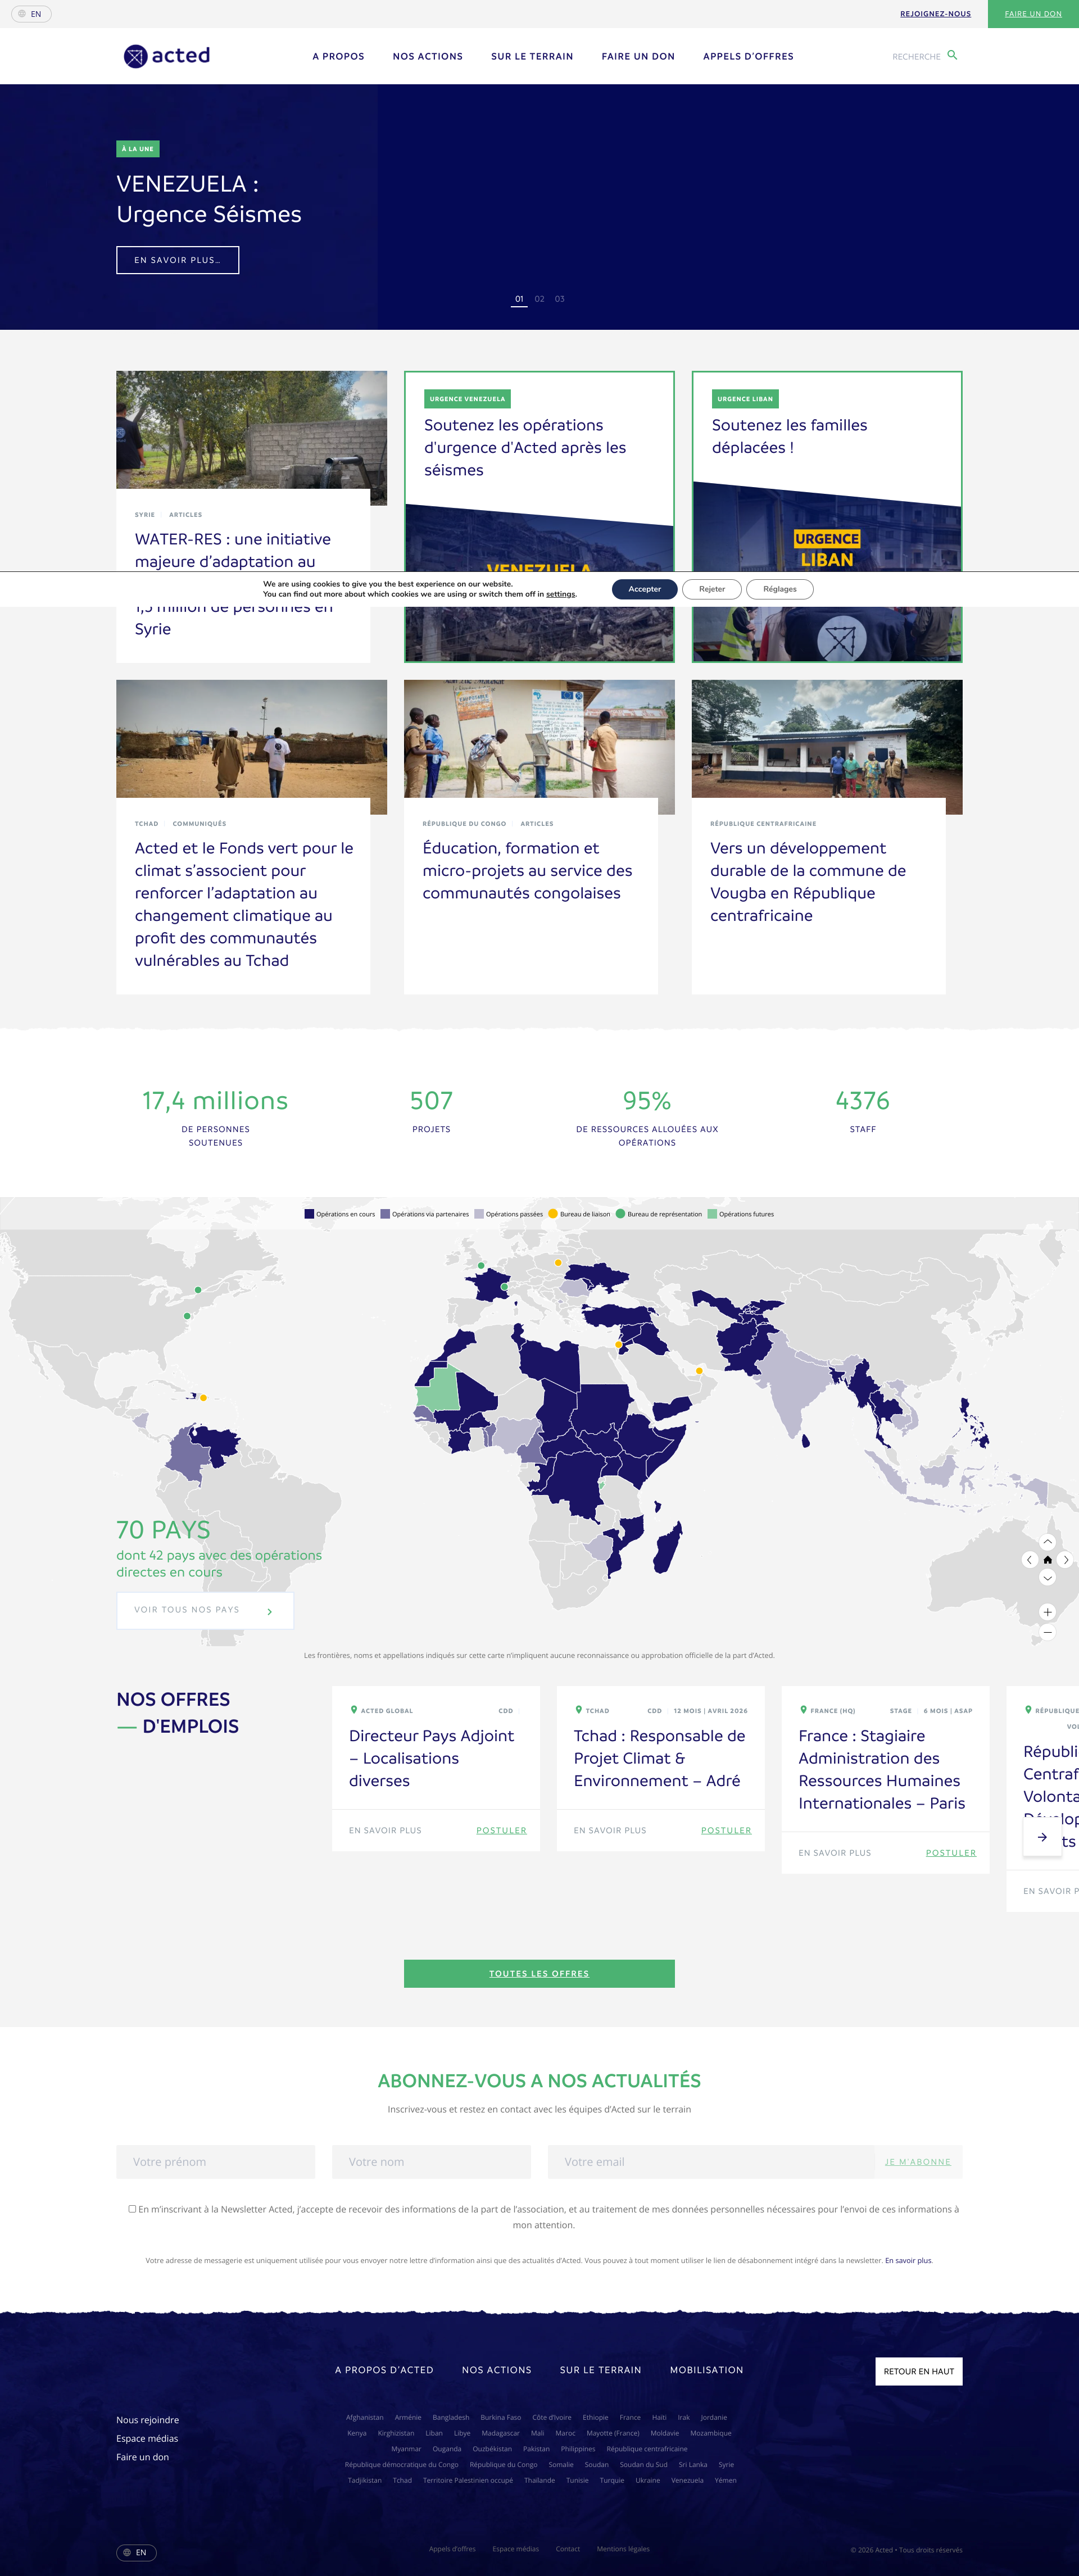This screenshot has height=2576, width=1079.
Task: Open the Vougba article thumbnail image
Action: click(827, 740)
